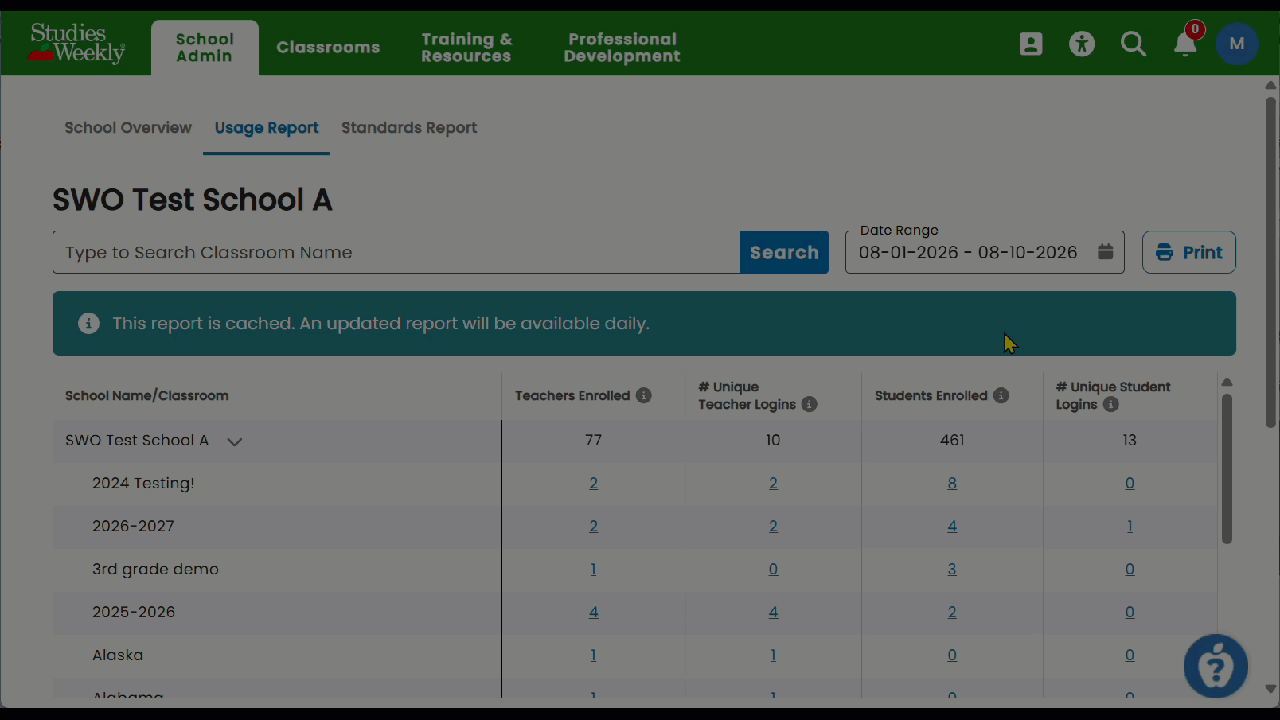Open Unique Teacher Logins for 2024 Testing!
Viewport: 1280px width, 720px height.
[x=773, y=483]
